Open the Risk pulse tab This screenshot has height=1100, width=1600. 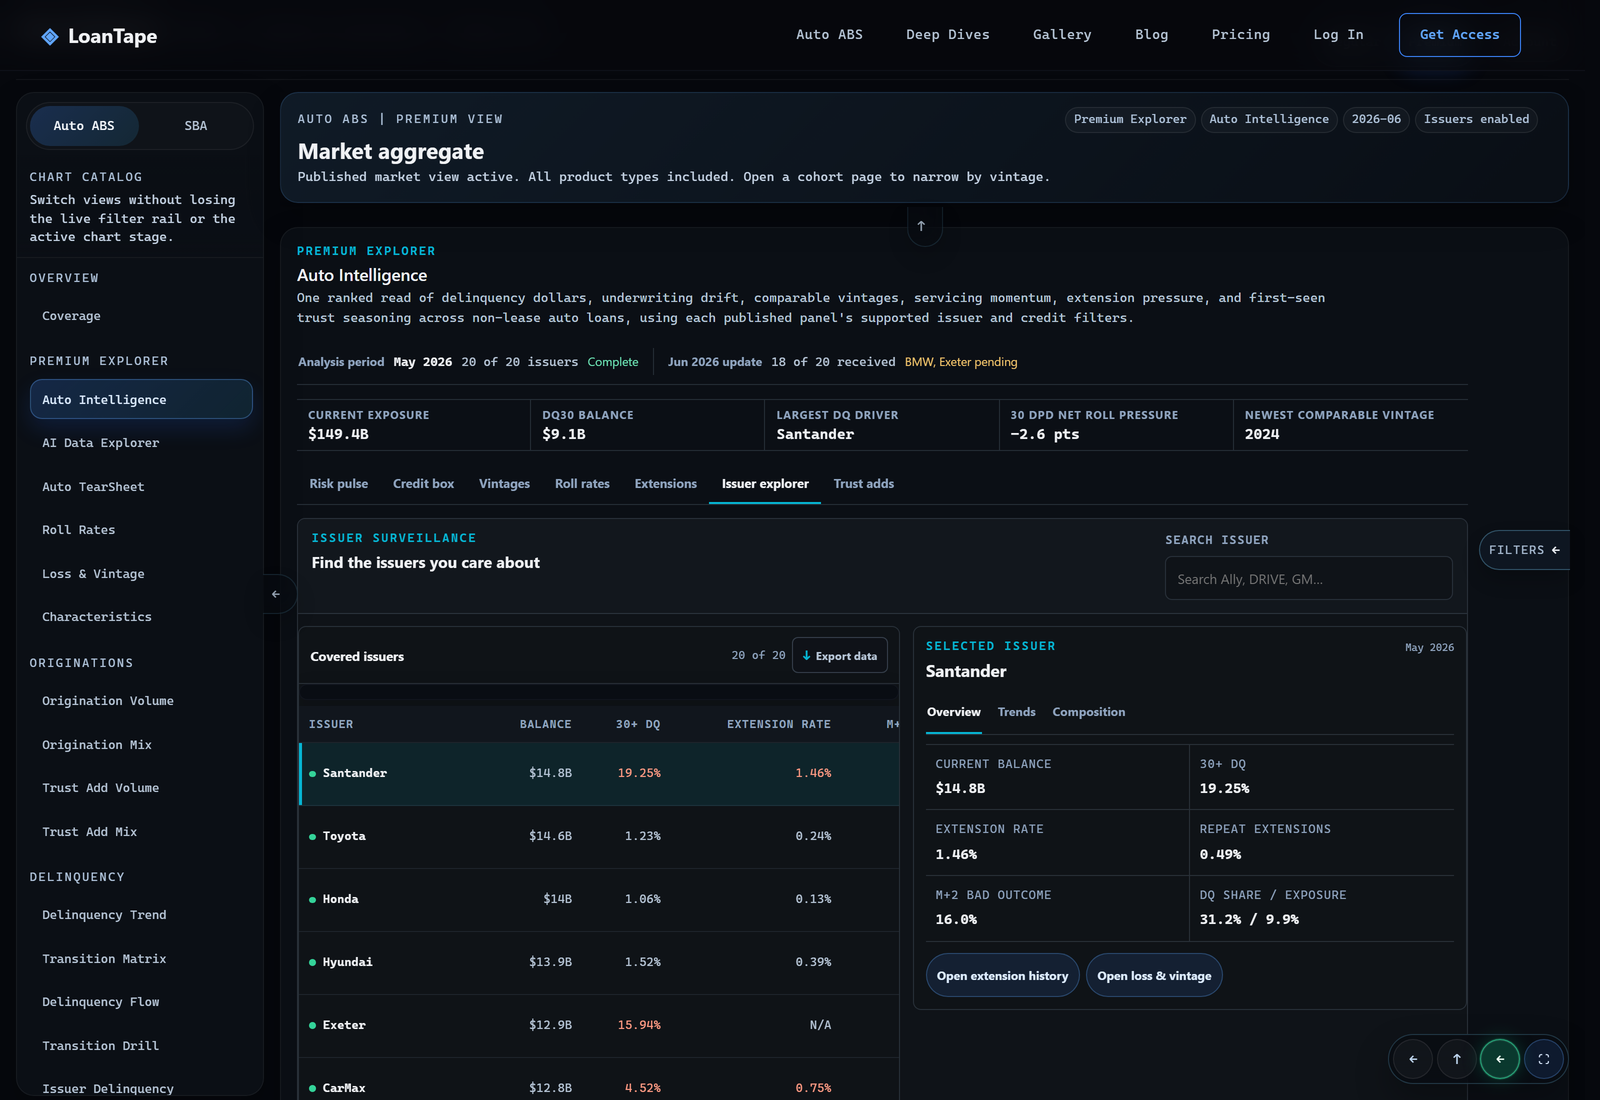point(339,484)
